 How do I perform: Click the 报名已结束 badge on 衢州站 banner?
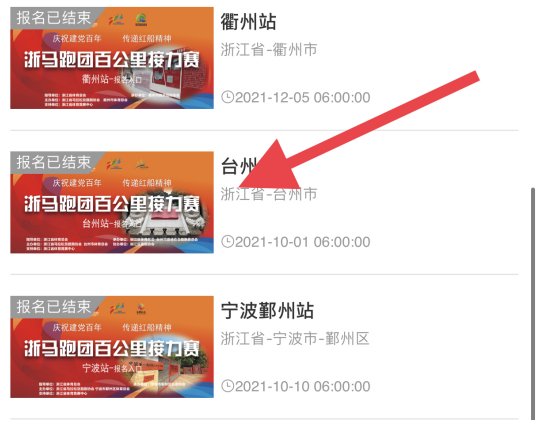54,18
